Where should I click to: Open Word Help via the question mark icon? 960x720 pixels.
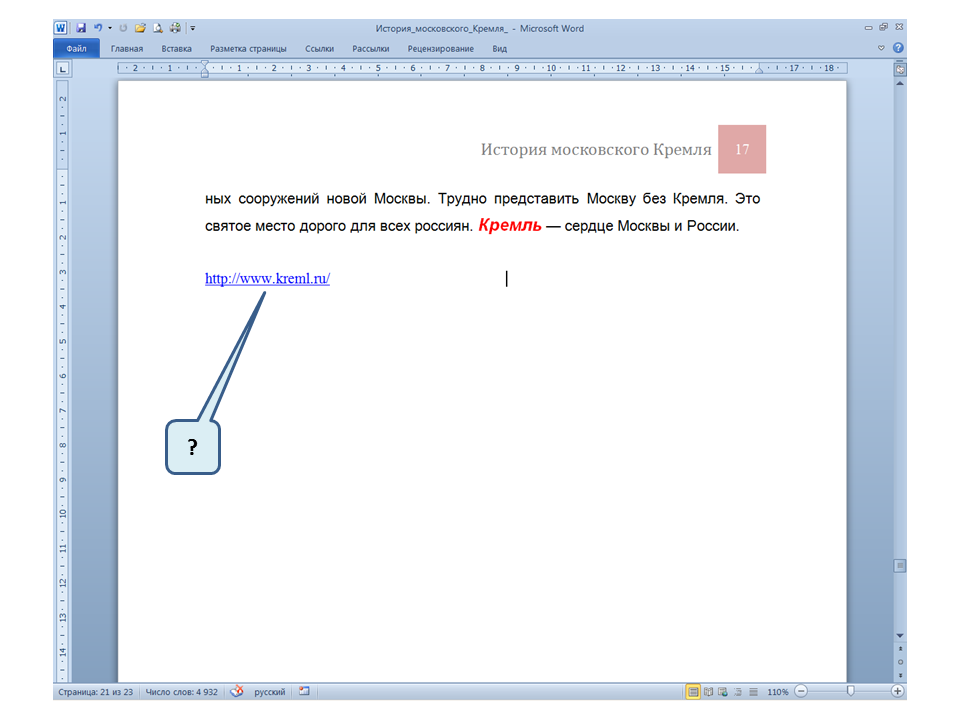[898, 48]
